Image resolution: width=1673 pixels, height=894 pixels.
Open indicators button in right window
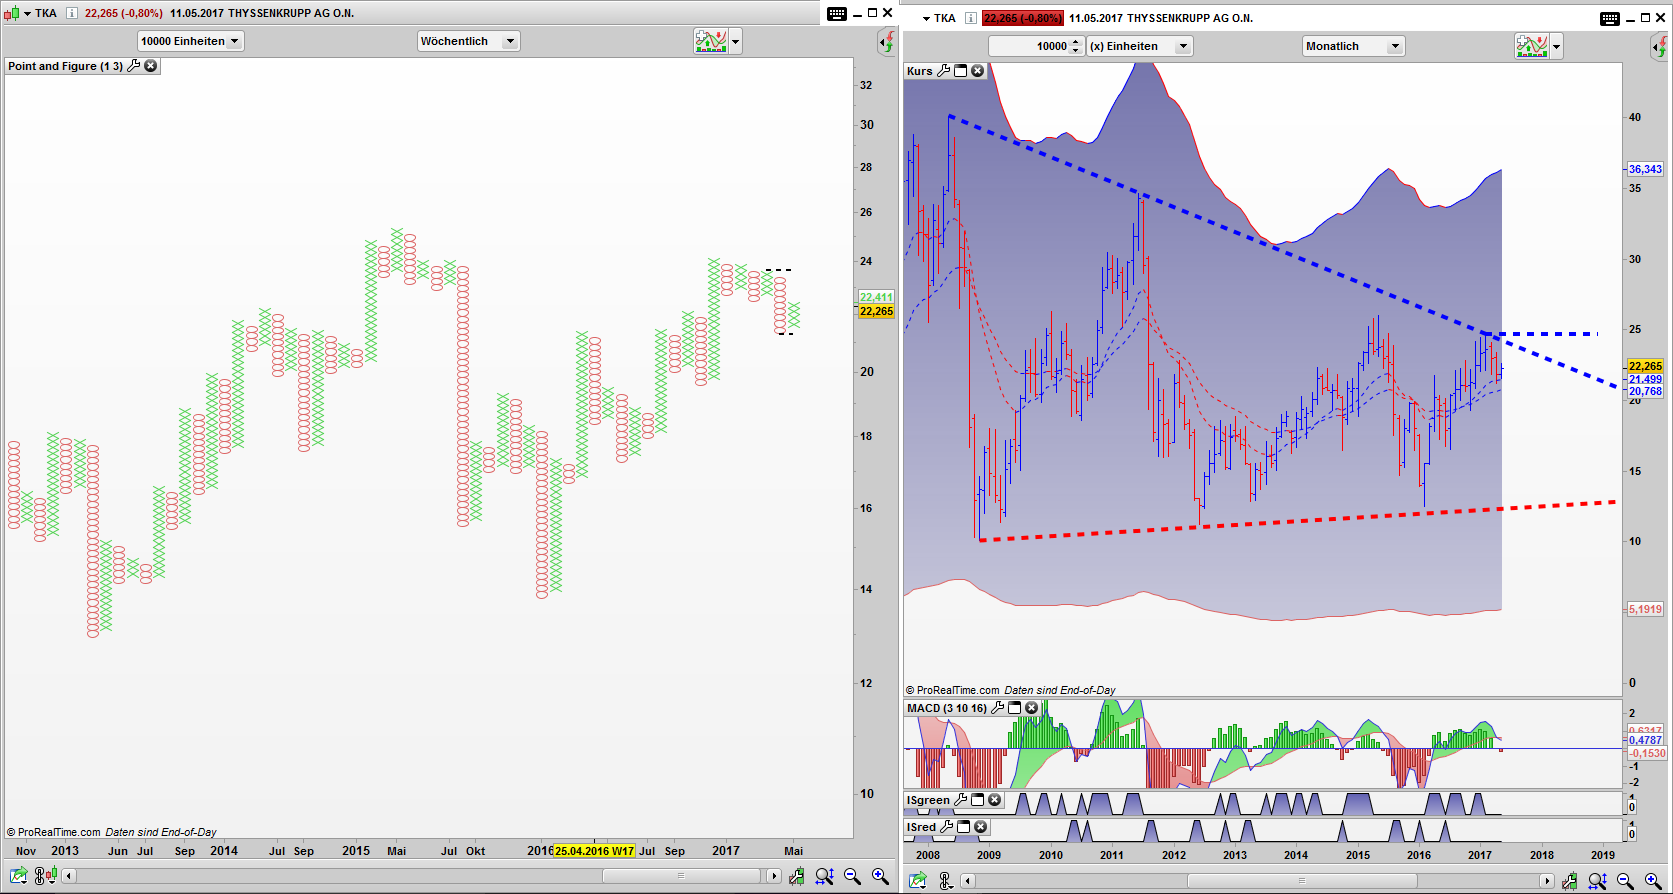pyautogui.click(x=1532, y=46)
